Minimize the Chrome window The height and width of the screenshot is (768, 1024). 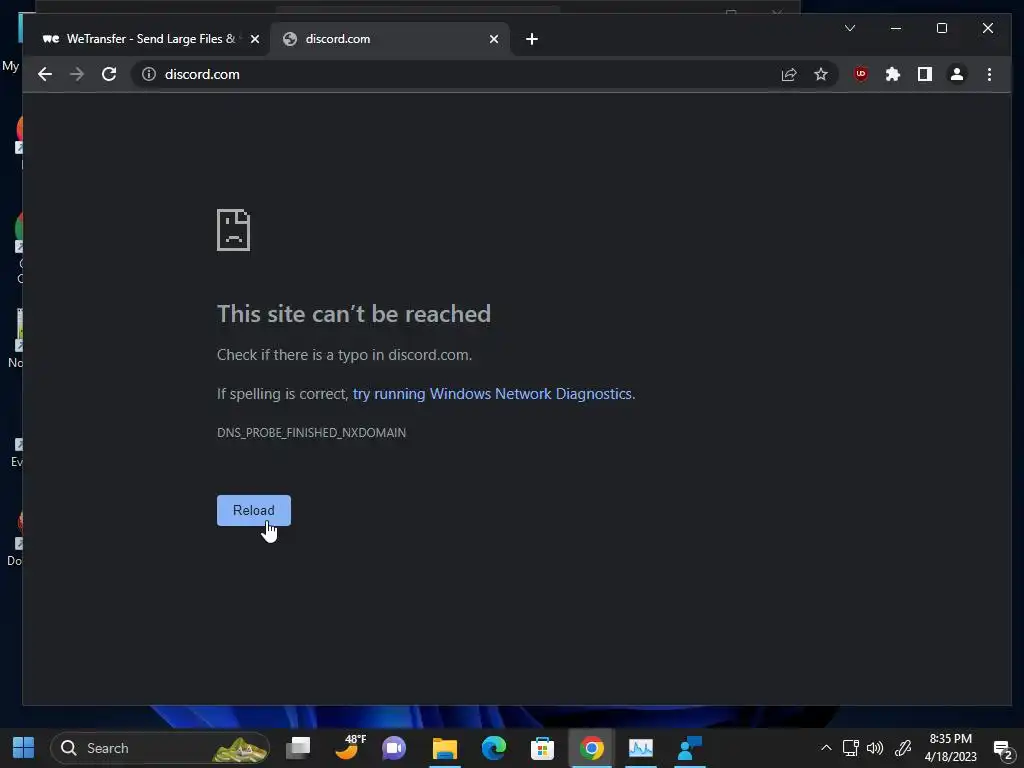click(896, 28)
